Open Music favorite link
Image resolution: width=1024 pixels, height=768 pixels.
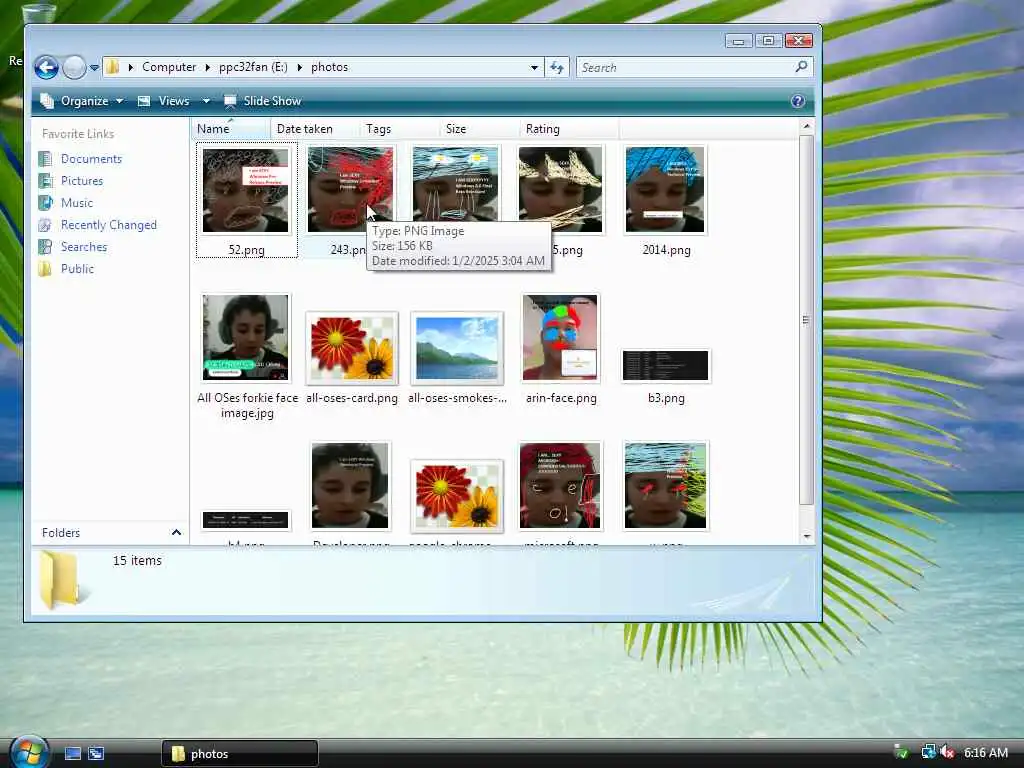click(76, 203)
